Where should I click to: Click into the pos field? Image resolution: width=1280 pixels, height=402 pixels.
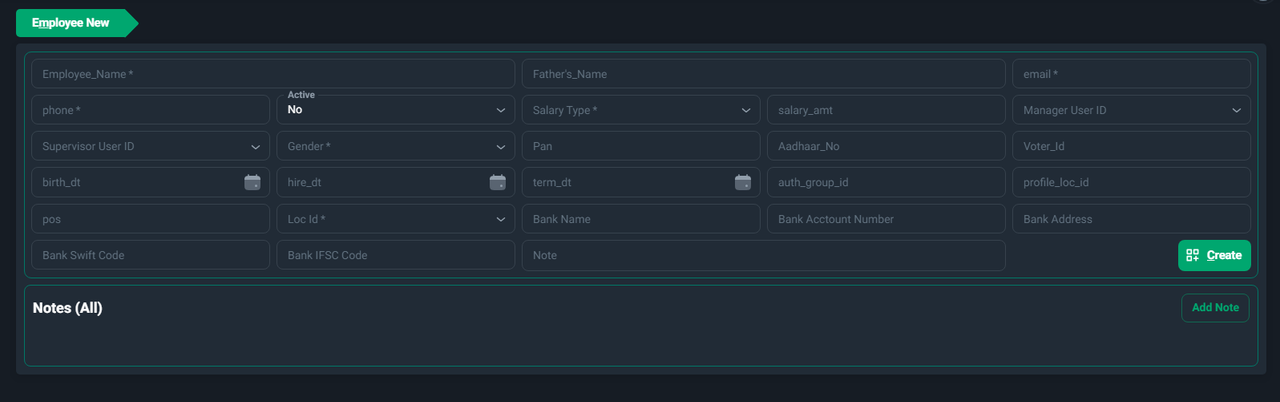tap(151, 219)
